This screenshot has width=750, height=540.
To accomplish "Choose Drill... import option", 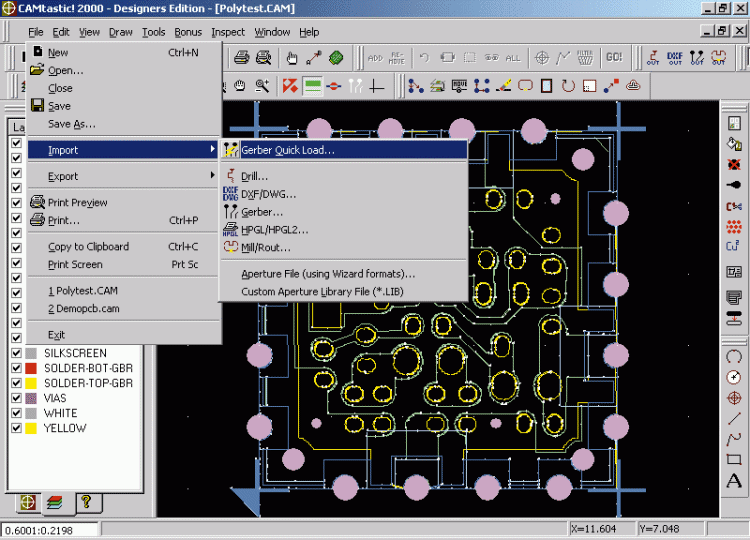I will coord(343,176).
